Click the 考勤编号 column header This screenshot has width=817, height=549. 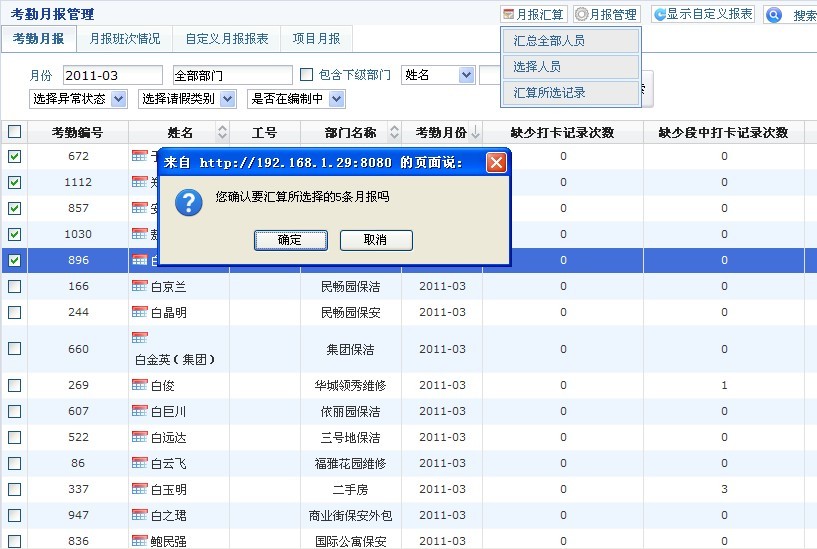[x=78, y=132]
